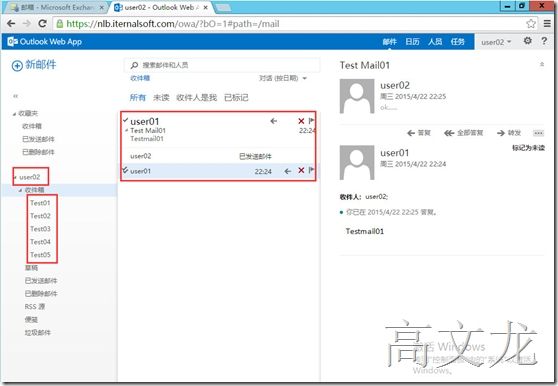Collapse the Test Mail01 conversation triangle
This screenshot has width=558, height=386.
(127, 131)
